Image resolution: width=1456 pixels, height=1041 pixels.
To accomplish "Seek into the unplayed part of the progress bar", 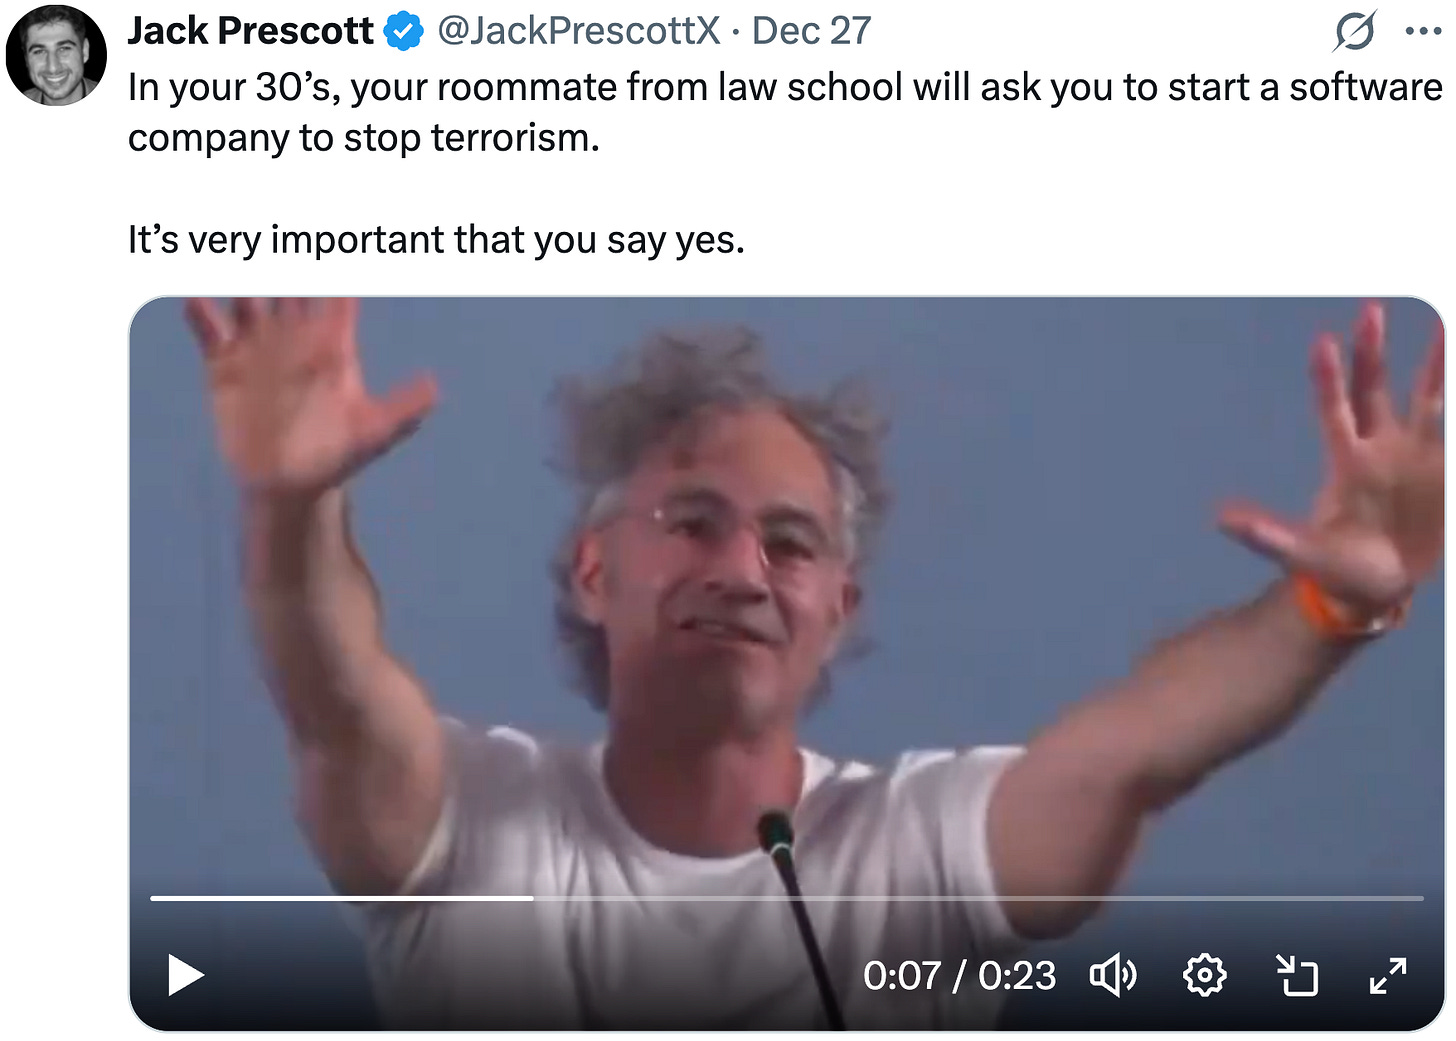I will coord(978,898).
